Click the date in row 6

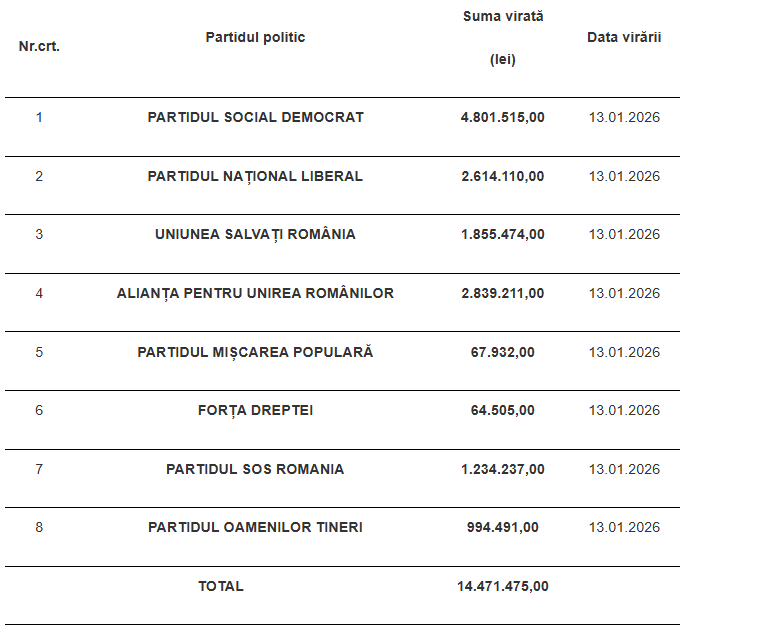point(624,411)
